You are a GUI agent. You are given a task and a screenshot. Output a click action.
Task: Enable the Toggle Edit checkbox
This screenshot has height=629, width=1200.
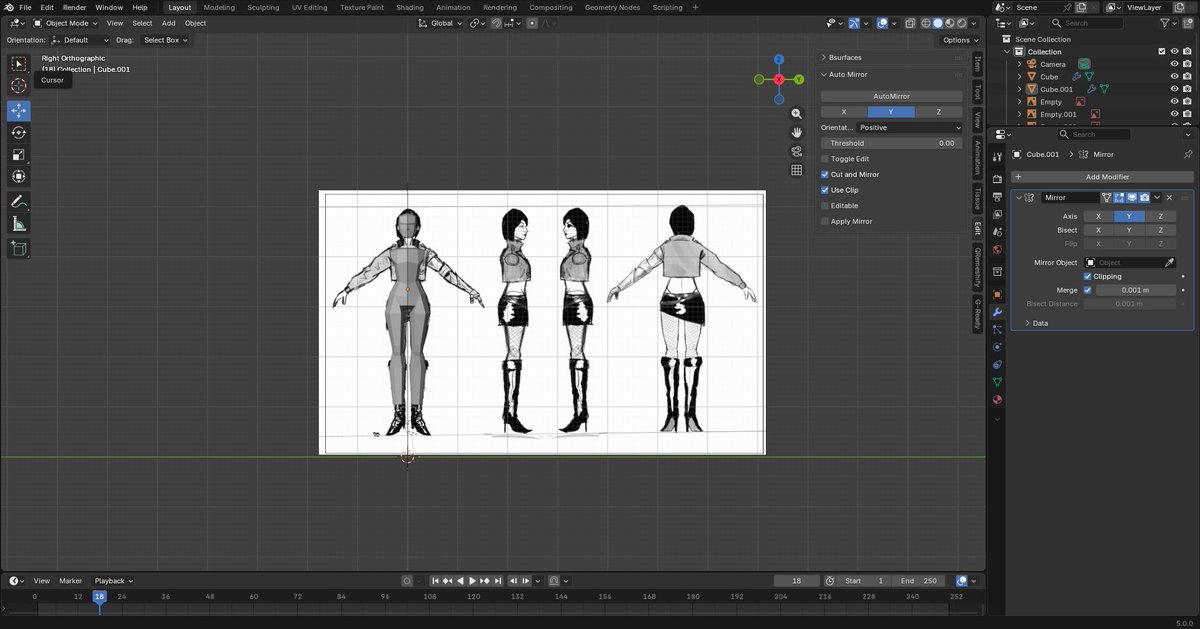click(x=825, y=159)
